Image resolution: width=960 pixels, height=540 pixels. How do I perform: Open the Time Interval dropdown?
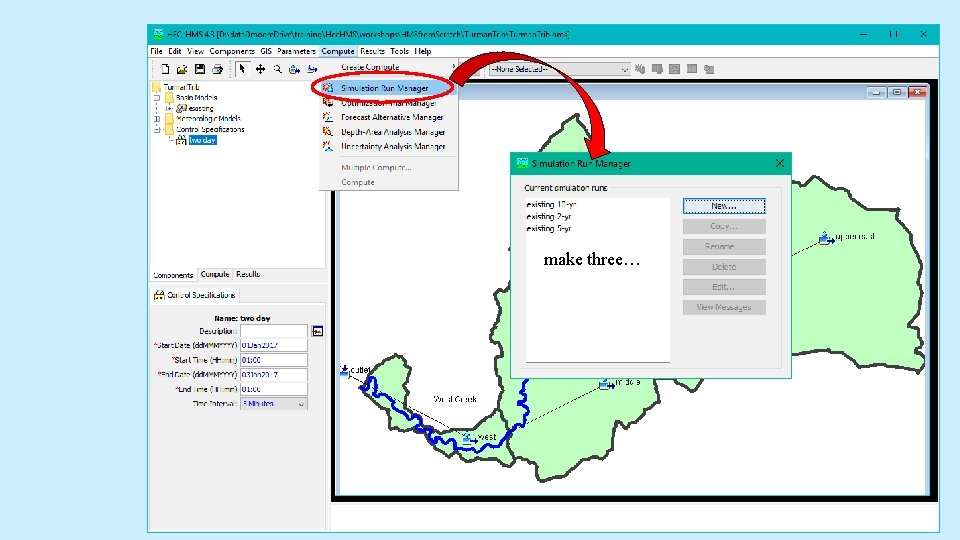click(274, 404)
